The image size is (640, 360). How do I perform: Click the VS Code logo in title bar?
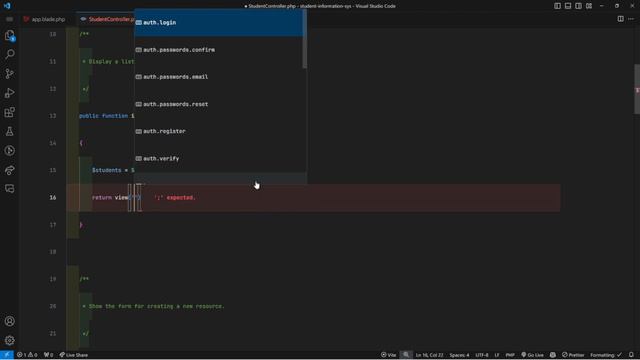coord(7,6)
